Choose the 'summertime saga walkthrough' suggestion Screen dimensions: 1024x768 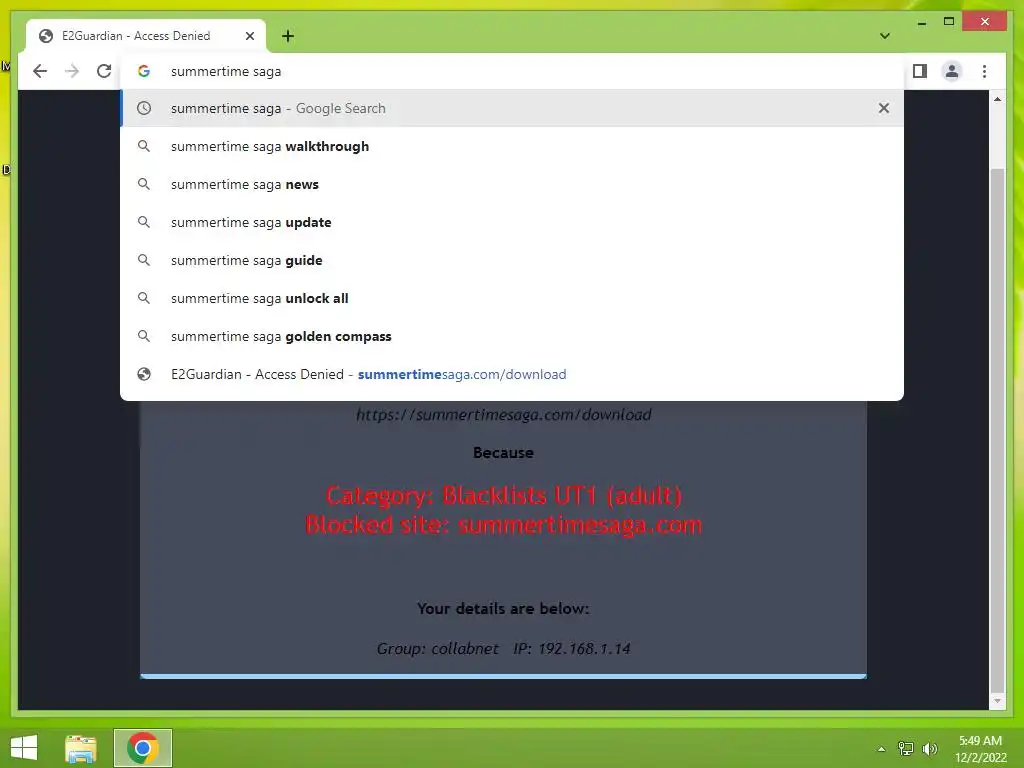coord(512,146)
